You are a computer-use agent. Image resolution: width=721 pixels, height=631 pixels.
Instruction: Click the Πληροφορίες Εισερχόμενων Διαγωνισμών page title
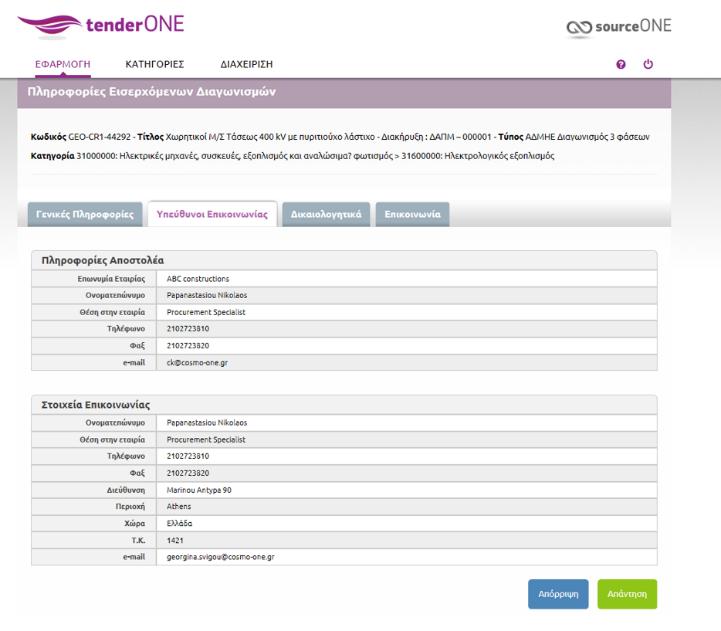click(152, 92)
